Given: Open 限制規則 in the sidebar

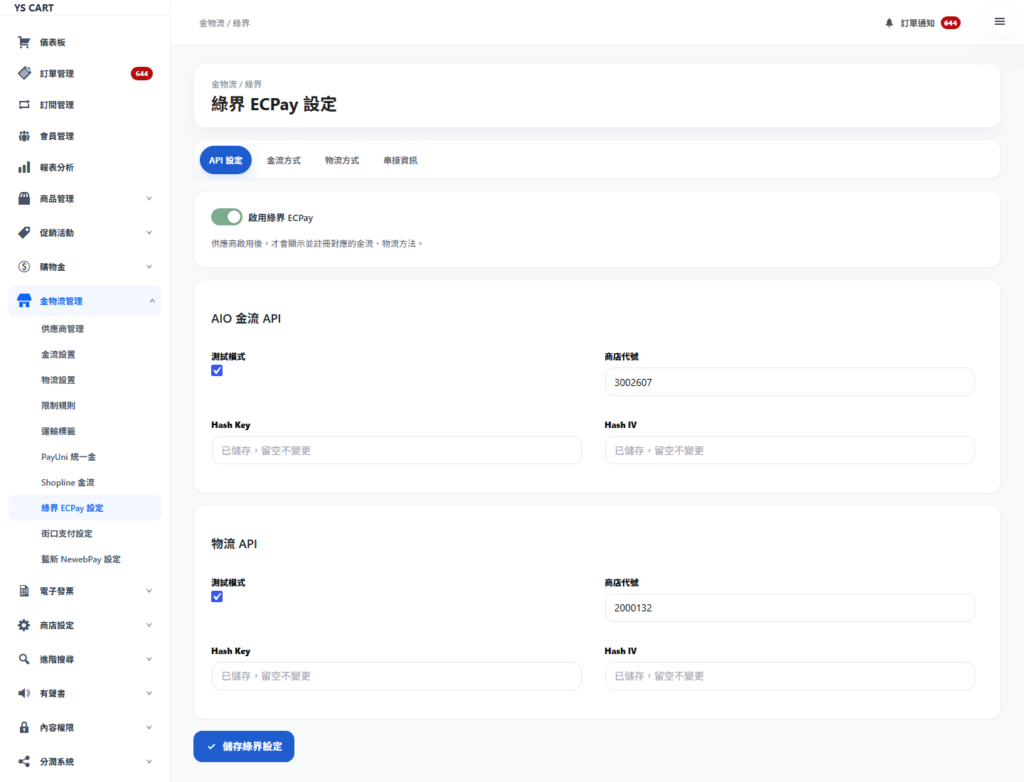Looking at the screenshot, I should tap(58, 405).
